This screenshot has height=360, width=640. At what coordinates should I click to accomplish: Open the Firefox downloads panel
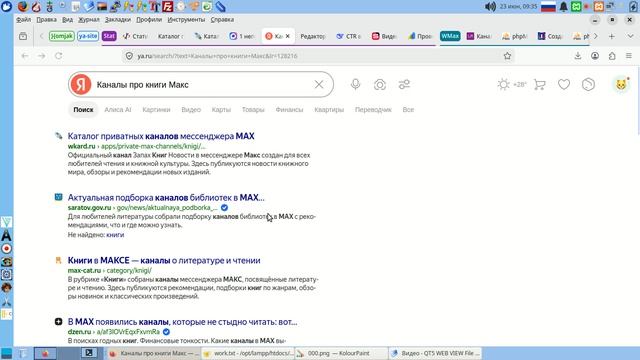click(x=578, y=56)
